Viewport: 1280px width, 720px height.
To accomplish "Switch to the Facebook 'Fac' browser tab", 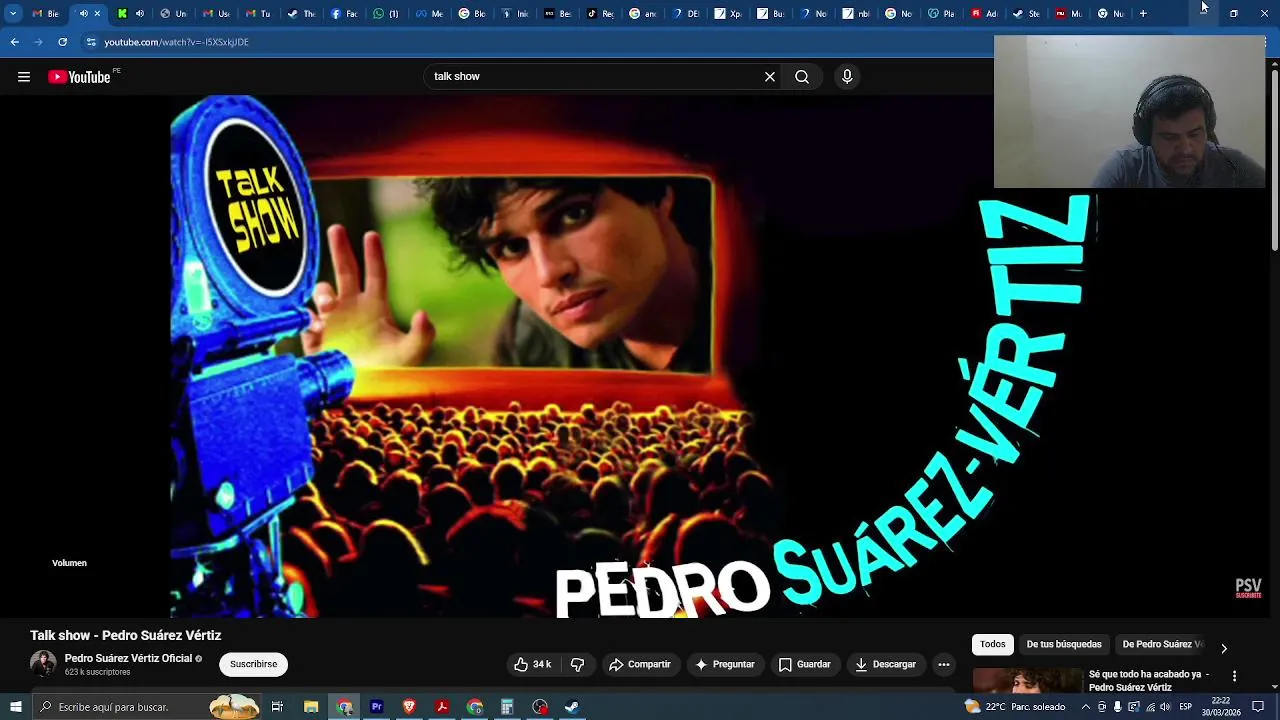I will pyautogui.click(x=344, y=14).
